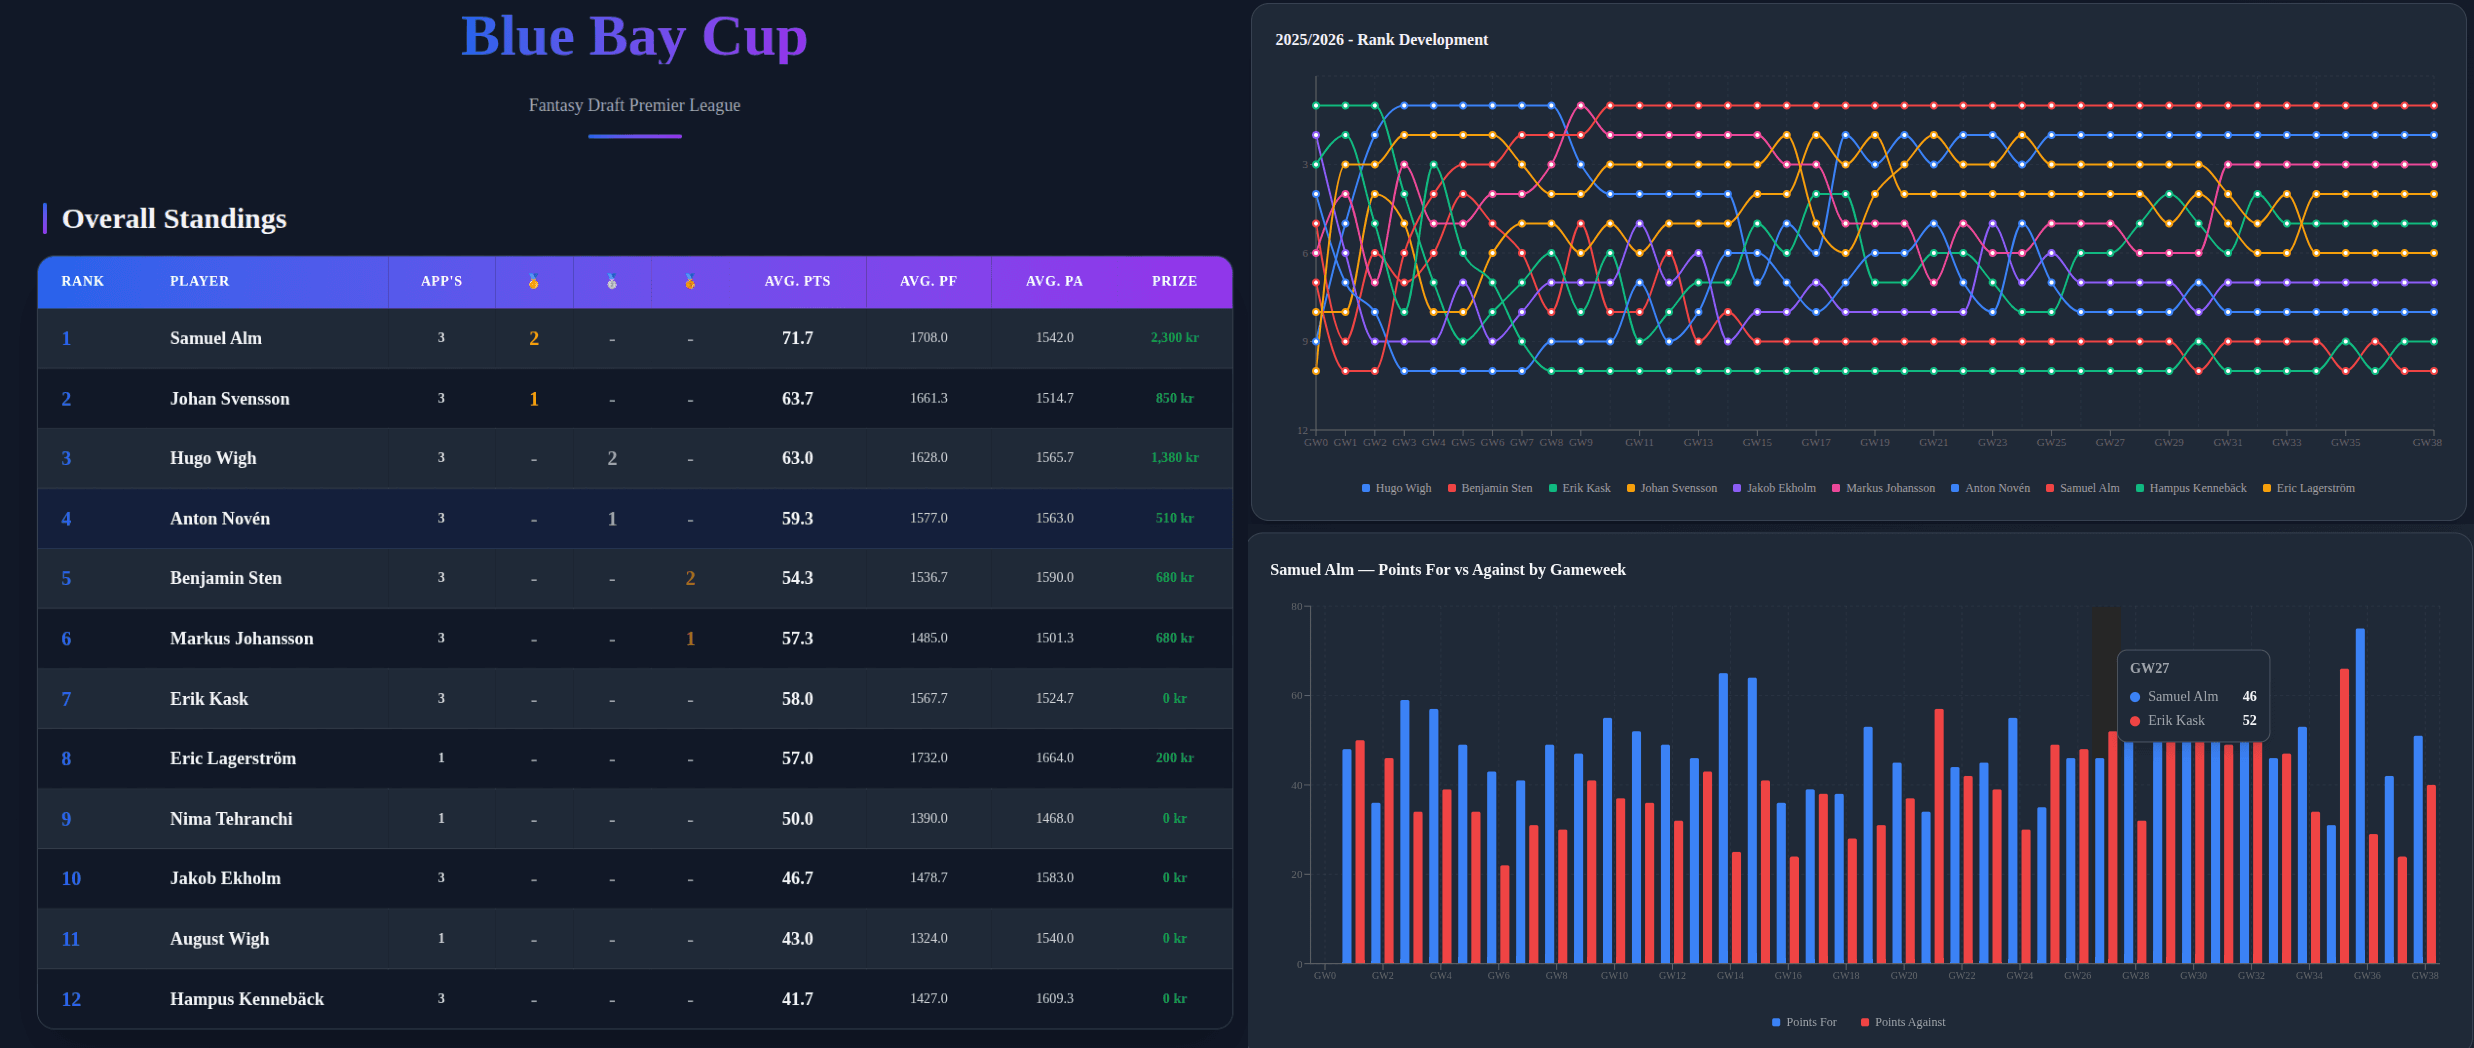
Task: Click the tallest blue Points For bar
Action: tap(2360, 796)
